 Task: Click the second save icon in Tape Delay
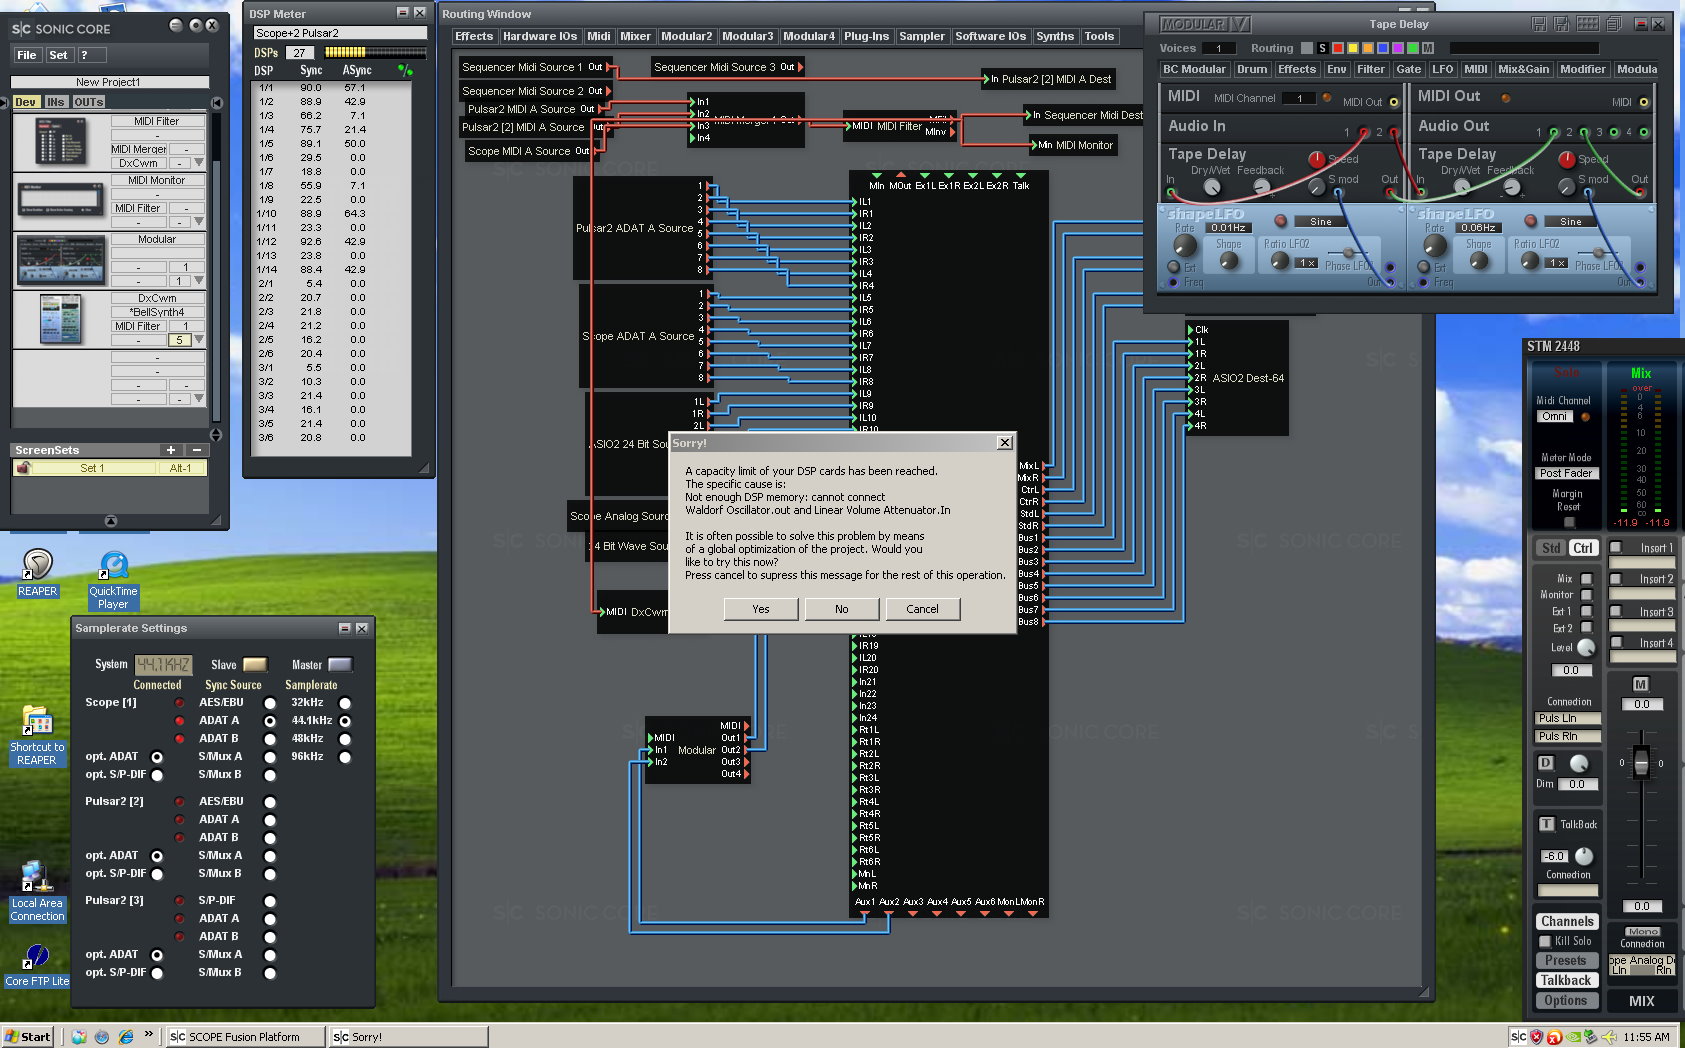[1561, 24]
